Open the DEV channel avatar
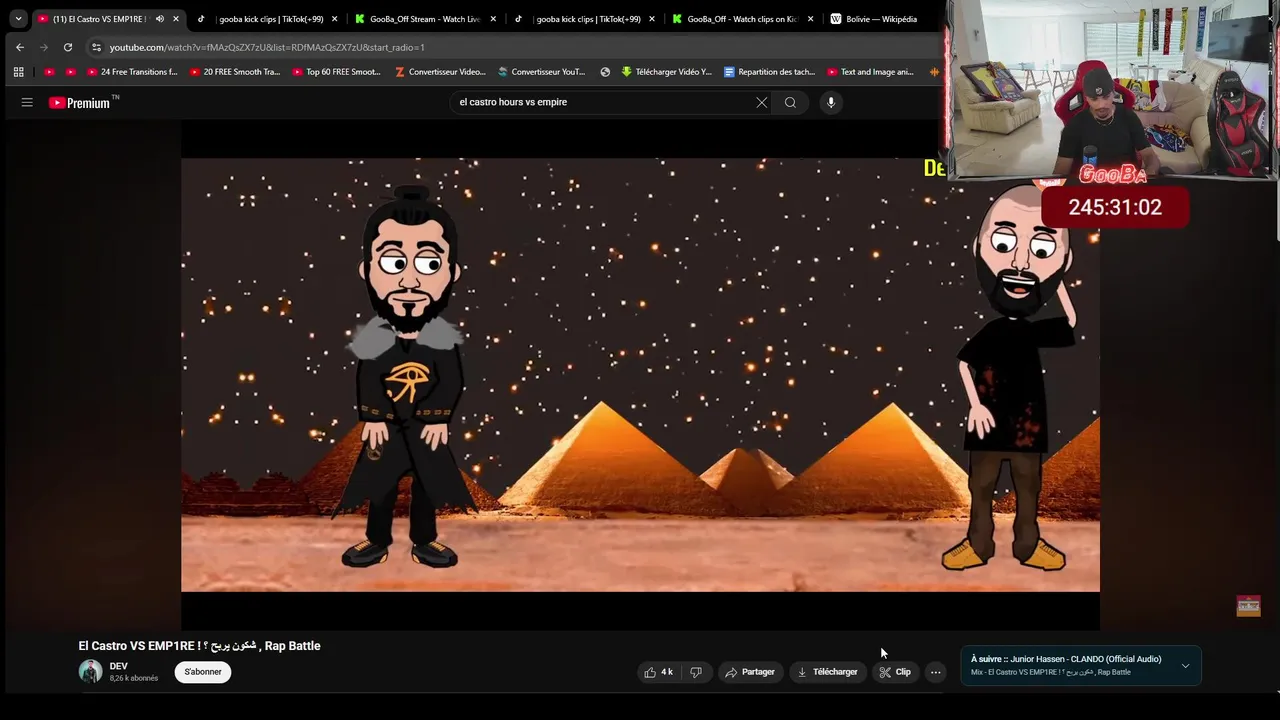Screen dimensions: 1280x720 pyautogui.click(x=90, y=671)
